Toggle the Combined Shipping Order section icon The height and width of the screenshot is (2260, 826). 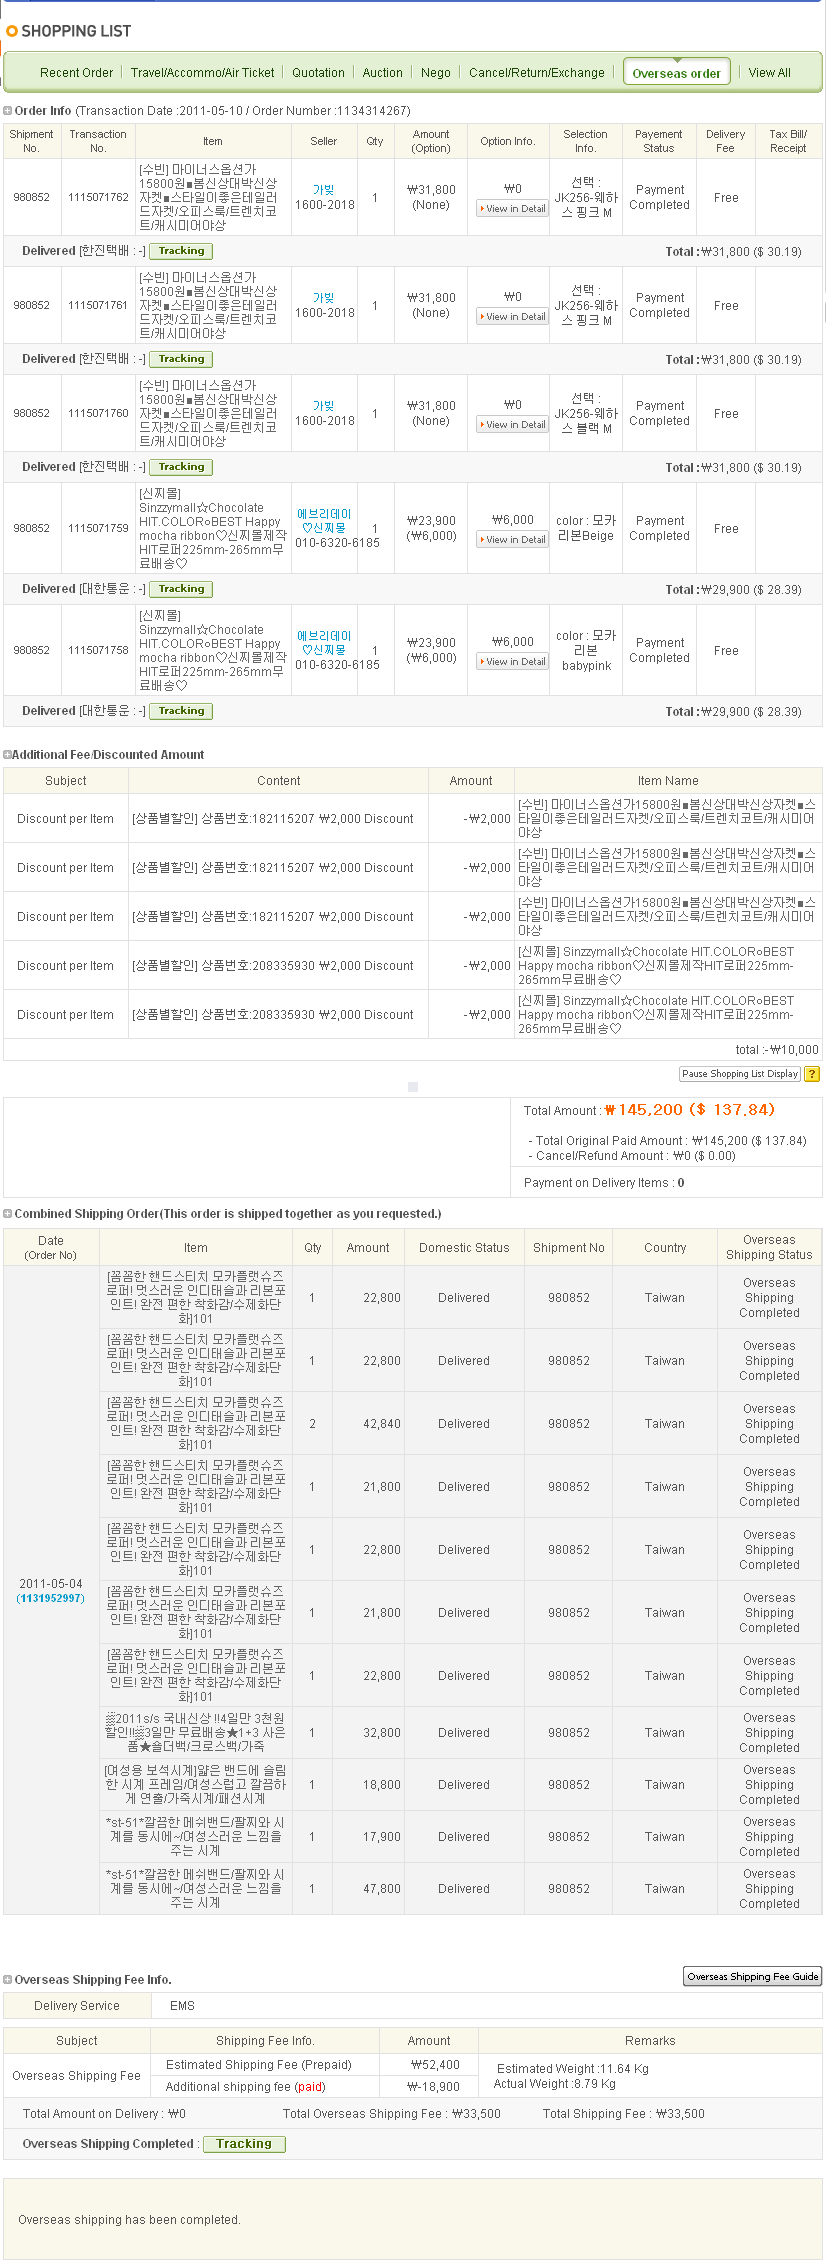coord(8,1214)
